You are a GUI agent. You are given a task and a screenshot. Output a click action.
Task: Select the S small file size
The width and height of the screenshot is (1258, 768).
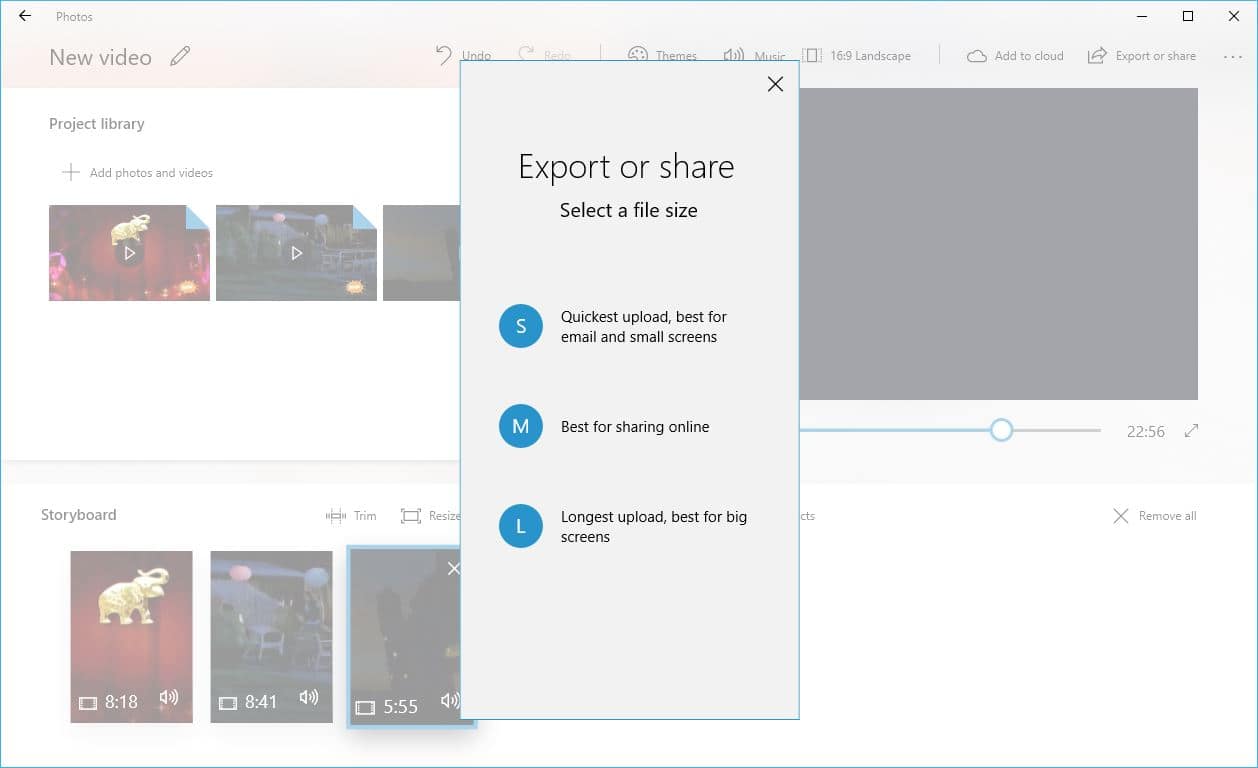pos(520,326)
